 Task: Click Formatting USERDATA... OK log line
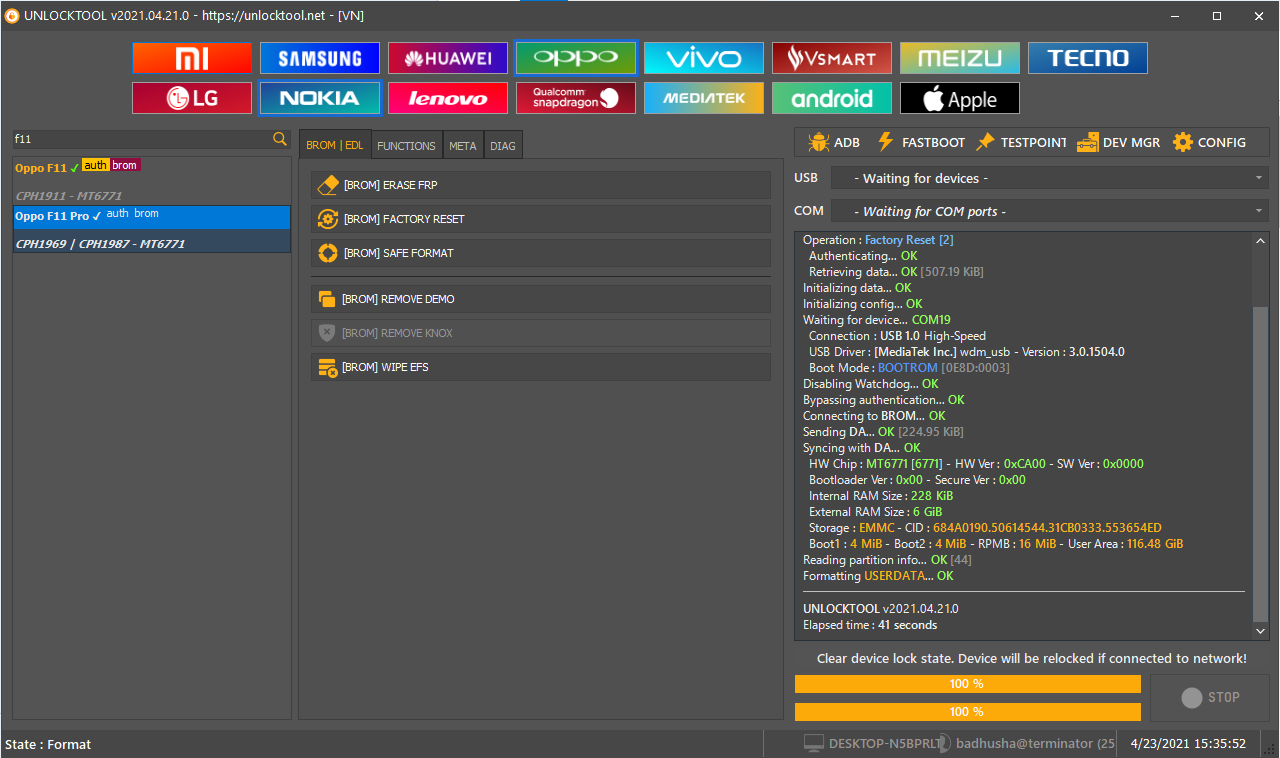[878, 576]
